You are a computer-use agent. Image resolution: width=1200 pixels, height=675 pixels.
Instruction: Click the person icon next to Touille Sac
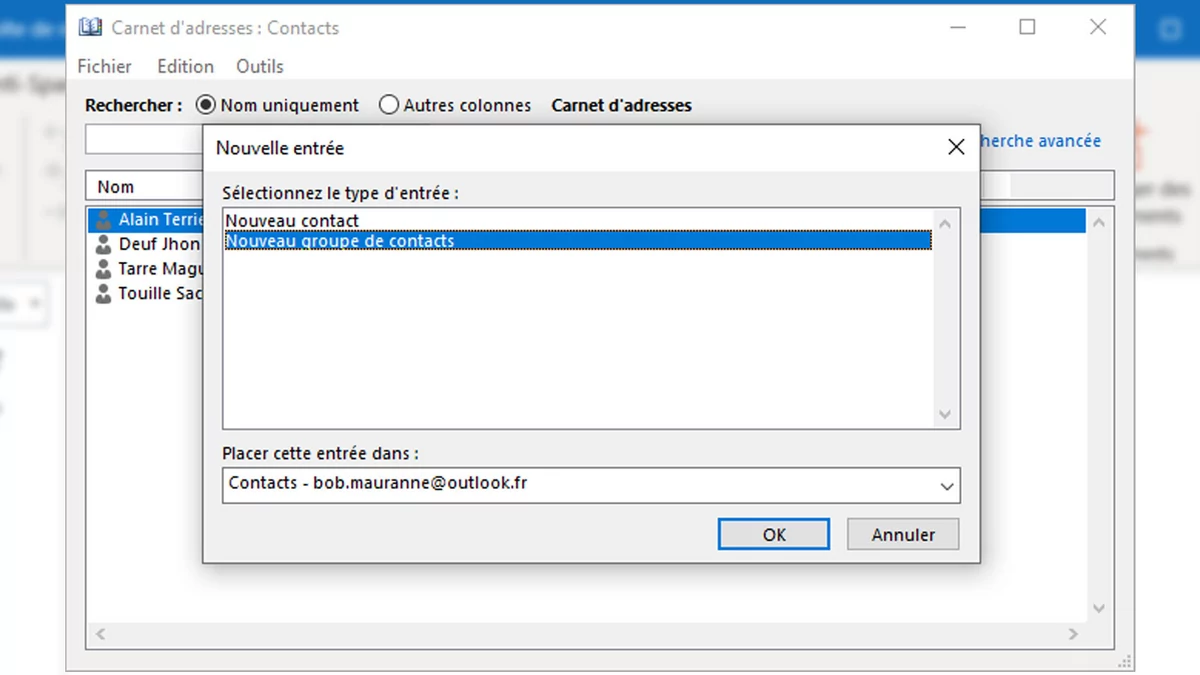(103, 294)
